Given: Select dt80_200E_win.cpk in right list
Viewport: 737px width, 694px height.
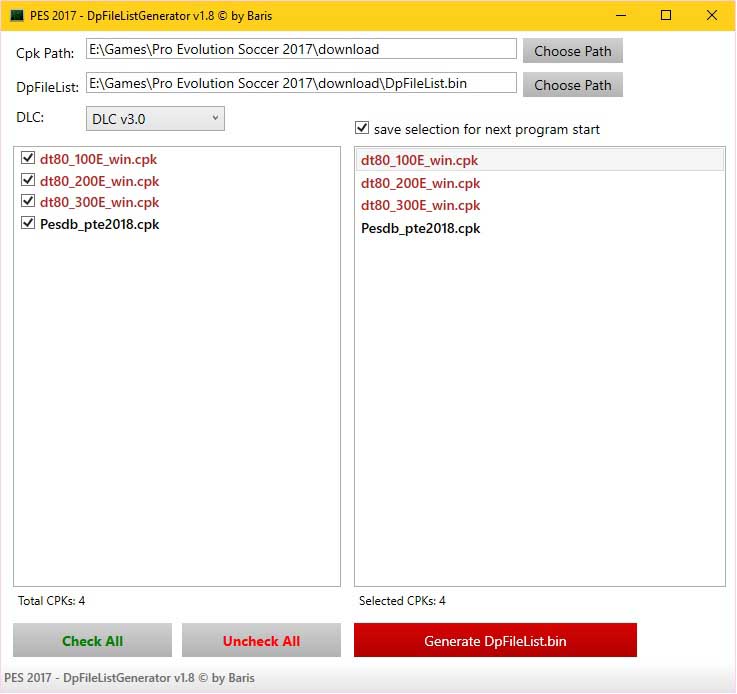Looking at the screenshot, I should pyautogui.click(x=540, y=183).
